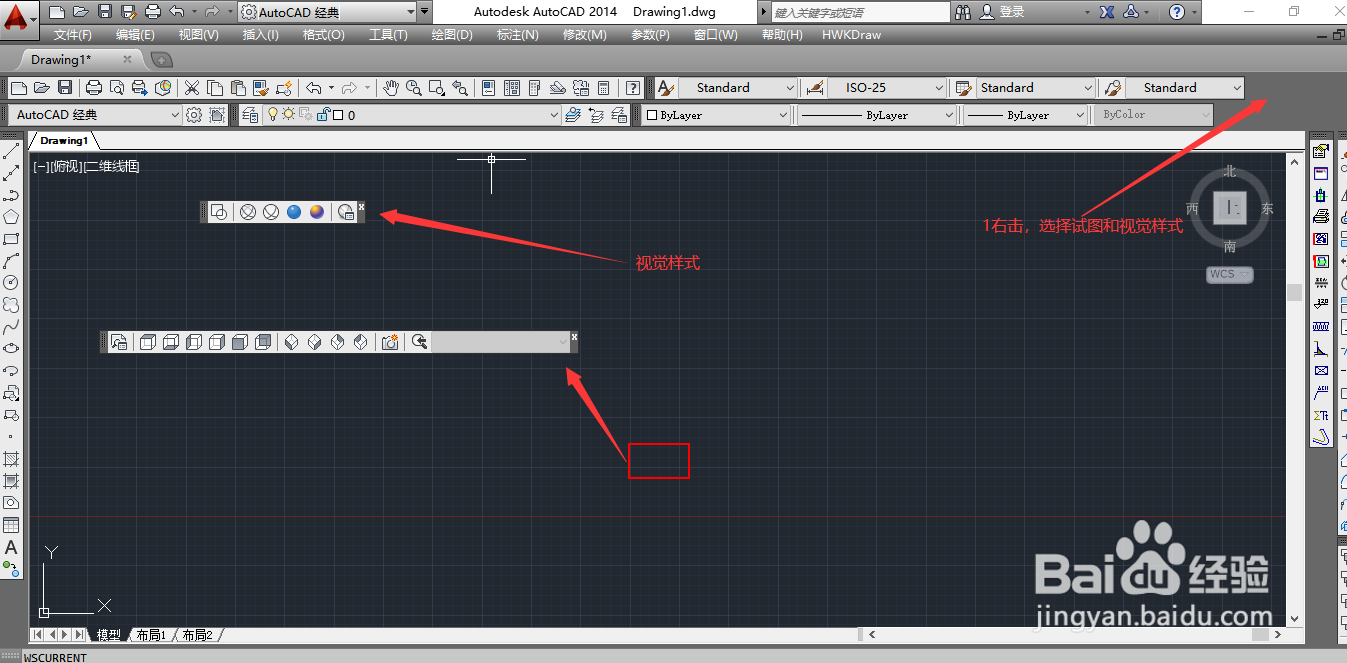
Task: Open 文件(F) menu
Action: point(73,34)
